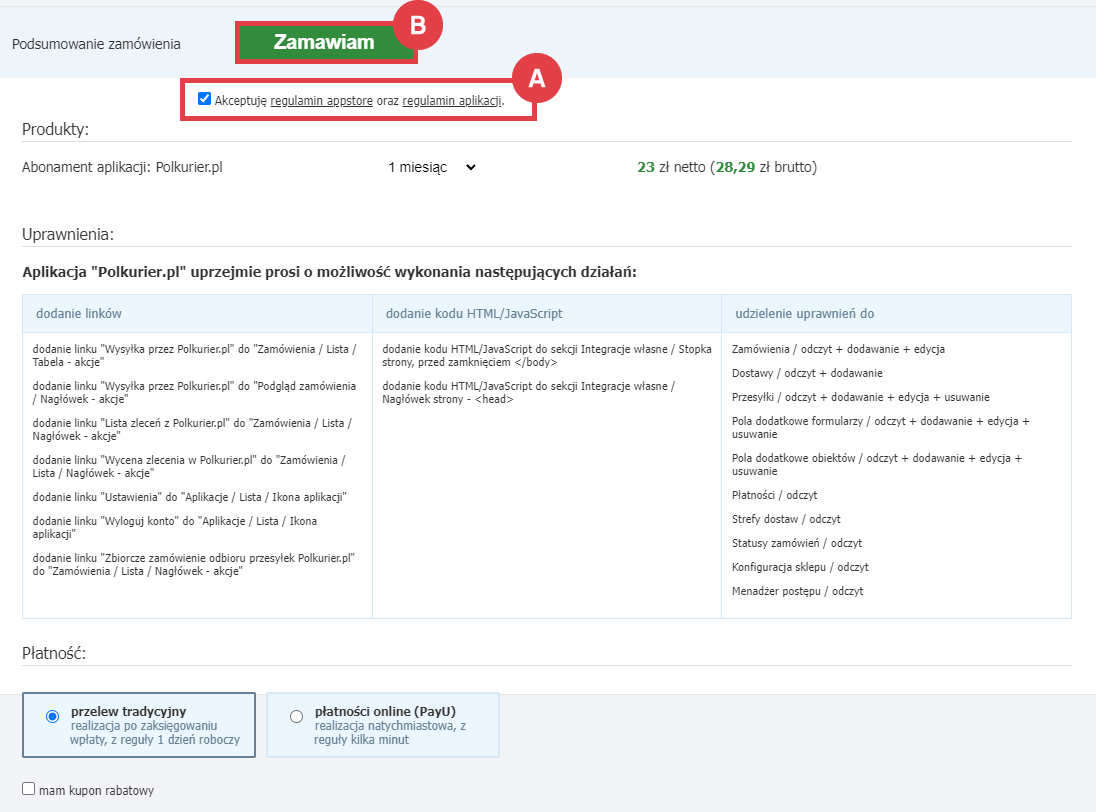Viewport: 1096px width, 812px height.
Task: Select the "płatności online (PayU)" payment option
Action: pos(296,716)
